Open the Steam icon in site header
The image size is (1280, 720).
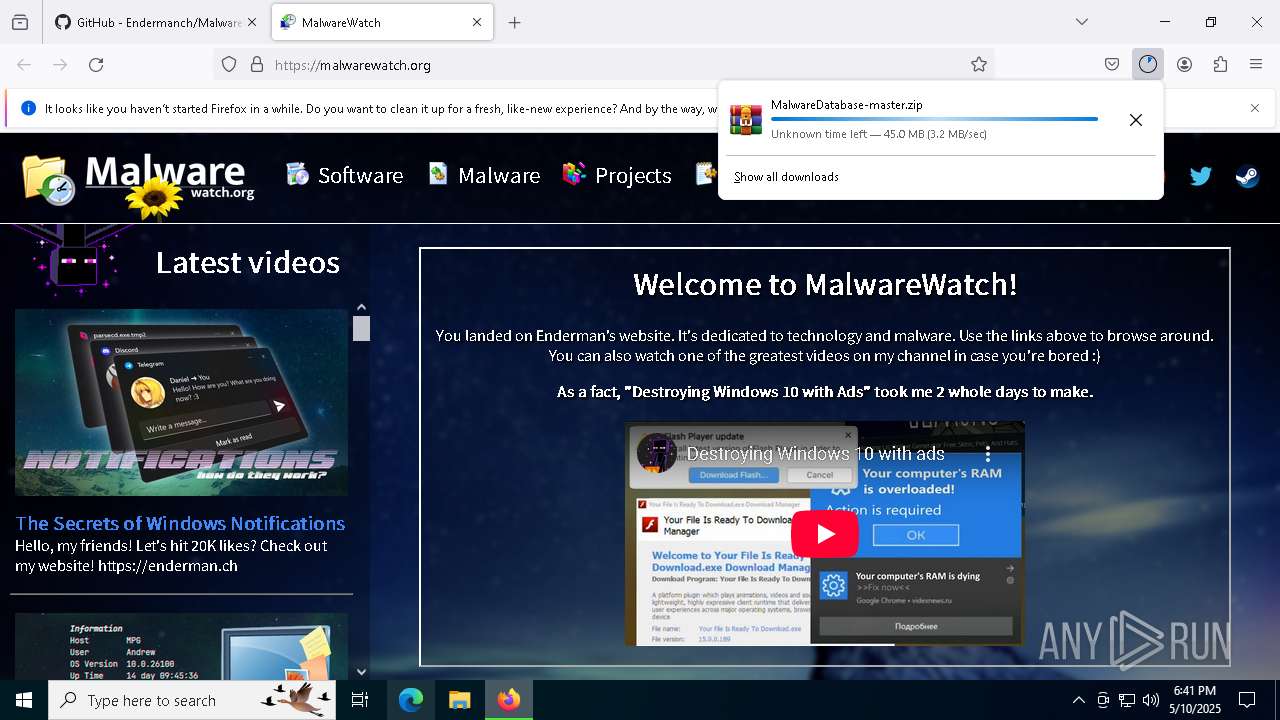pos(1247,176)
